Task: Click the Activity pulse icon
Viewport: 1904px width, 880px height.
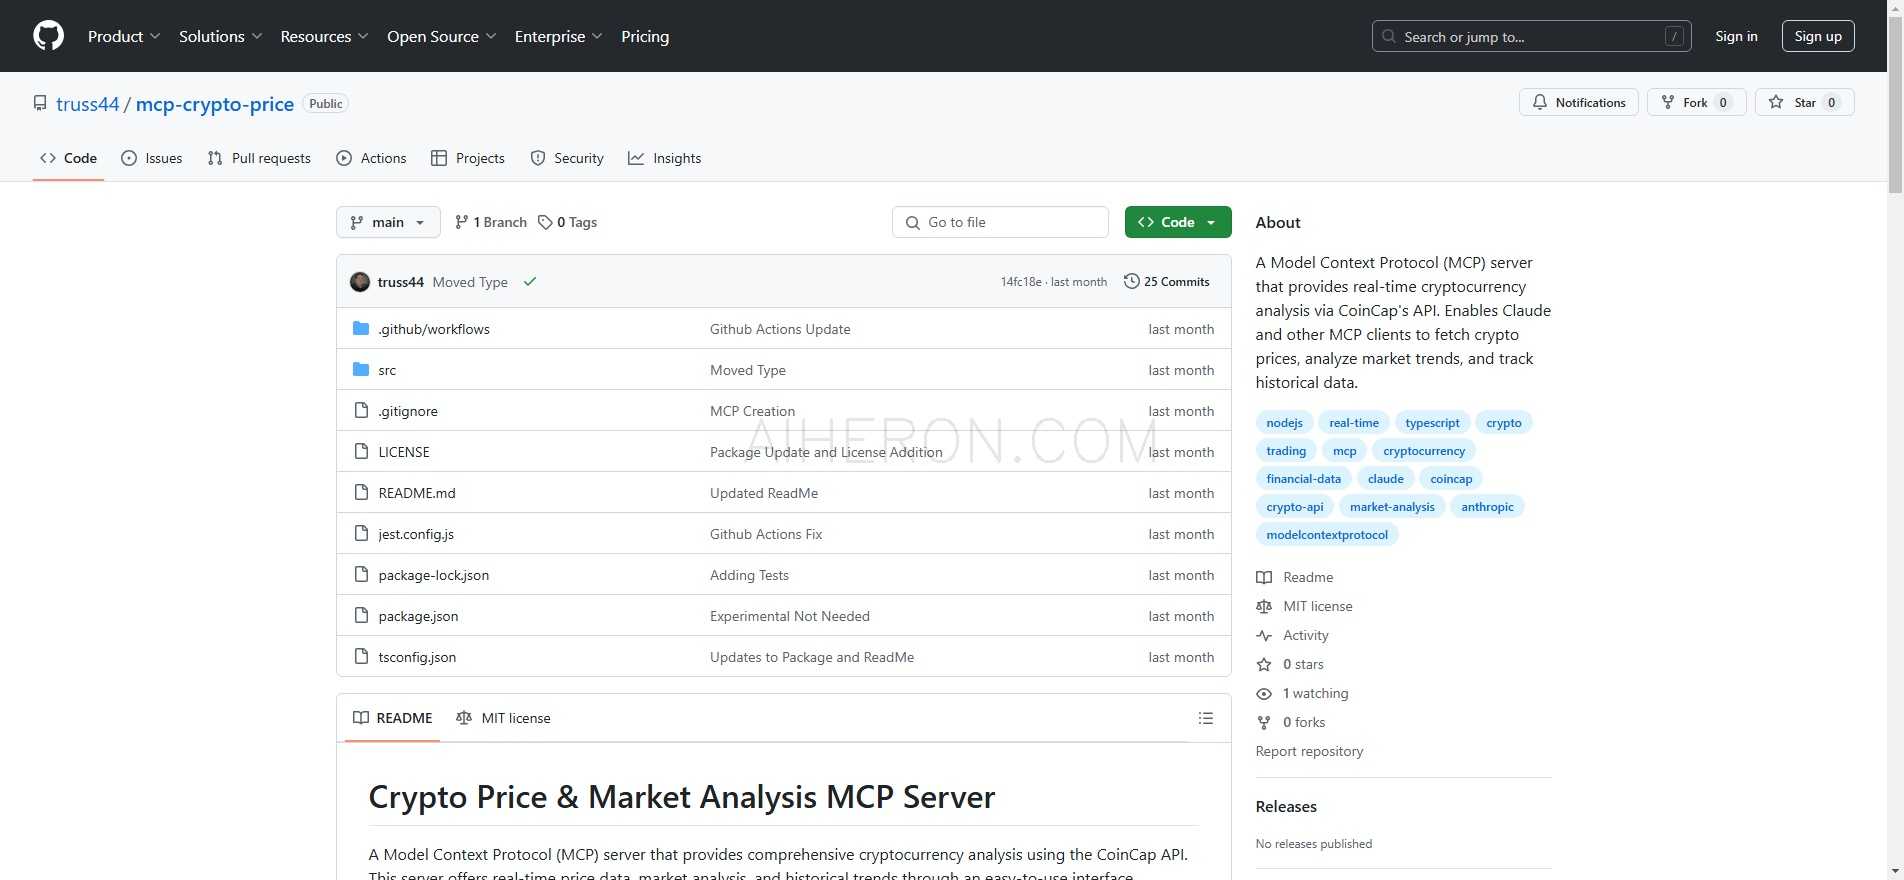Action: [x=1264, y=636]
